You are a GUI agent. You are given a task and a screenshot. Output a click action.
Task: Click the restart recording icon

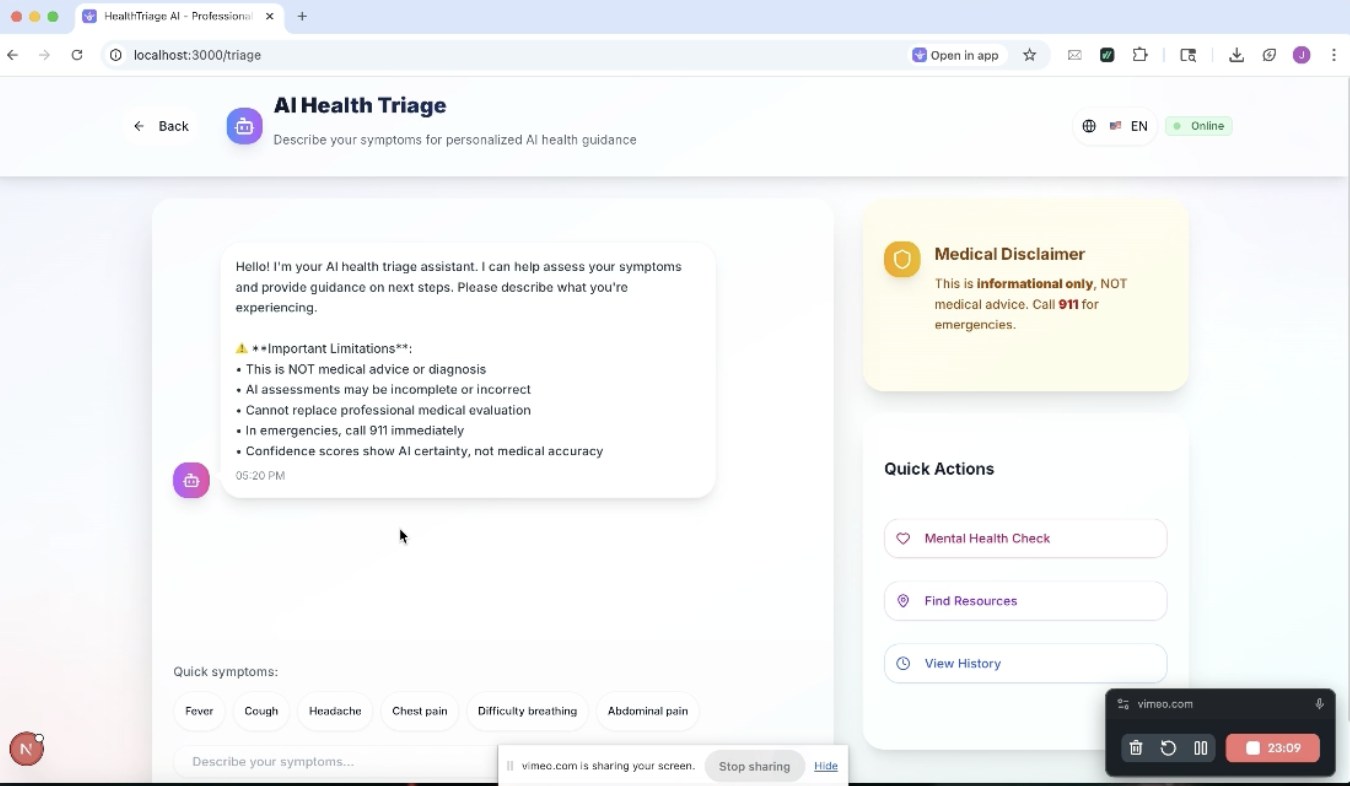pos(1168,748)
